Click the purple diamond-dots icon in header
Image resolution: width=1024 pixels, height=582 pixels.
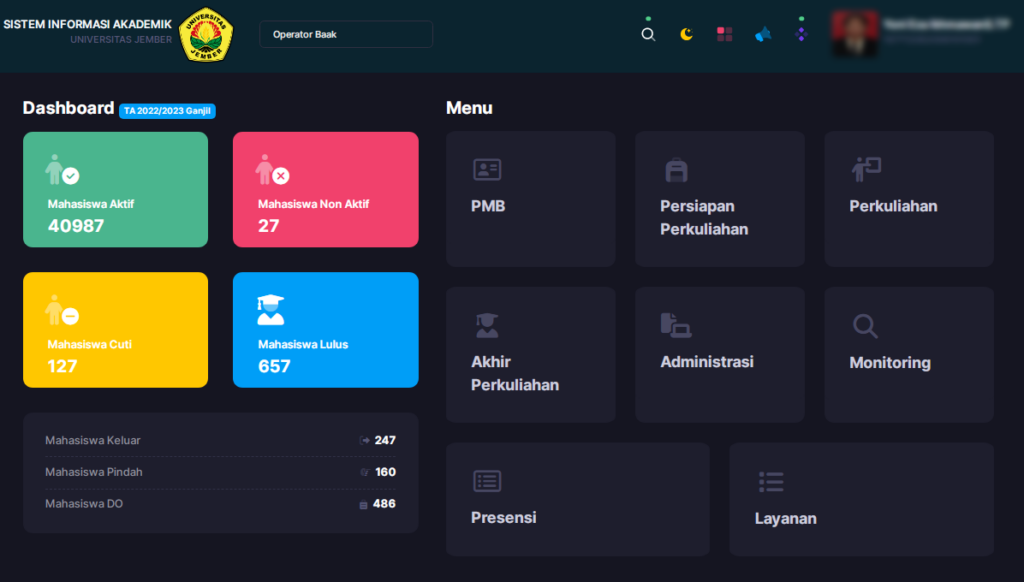point(800,34)
